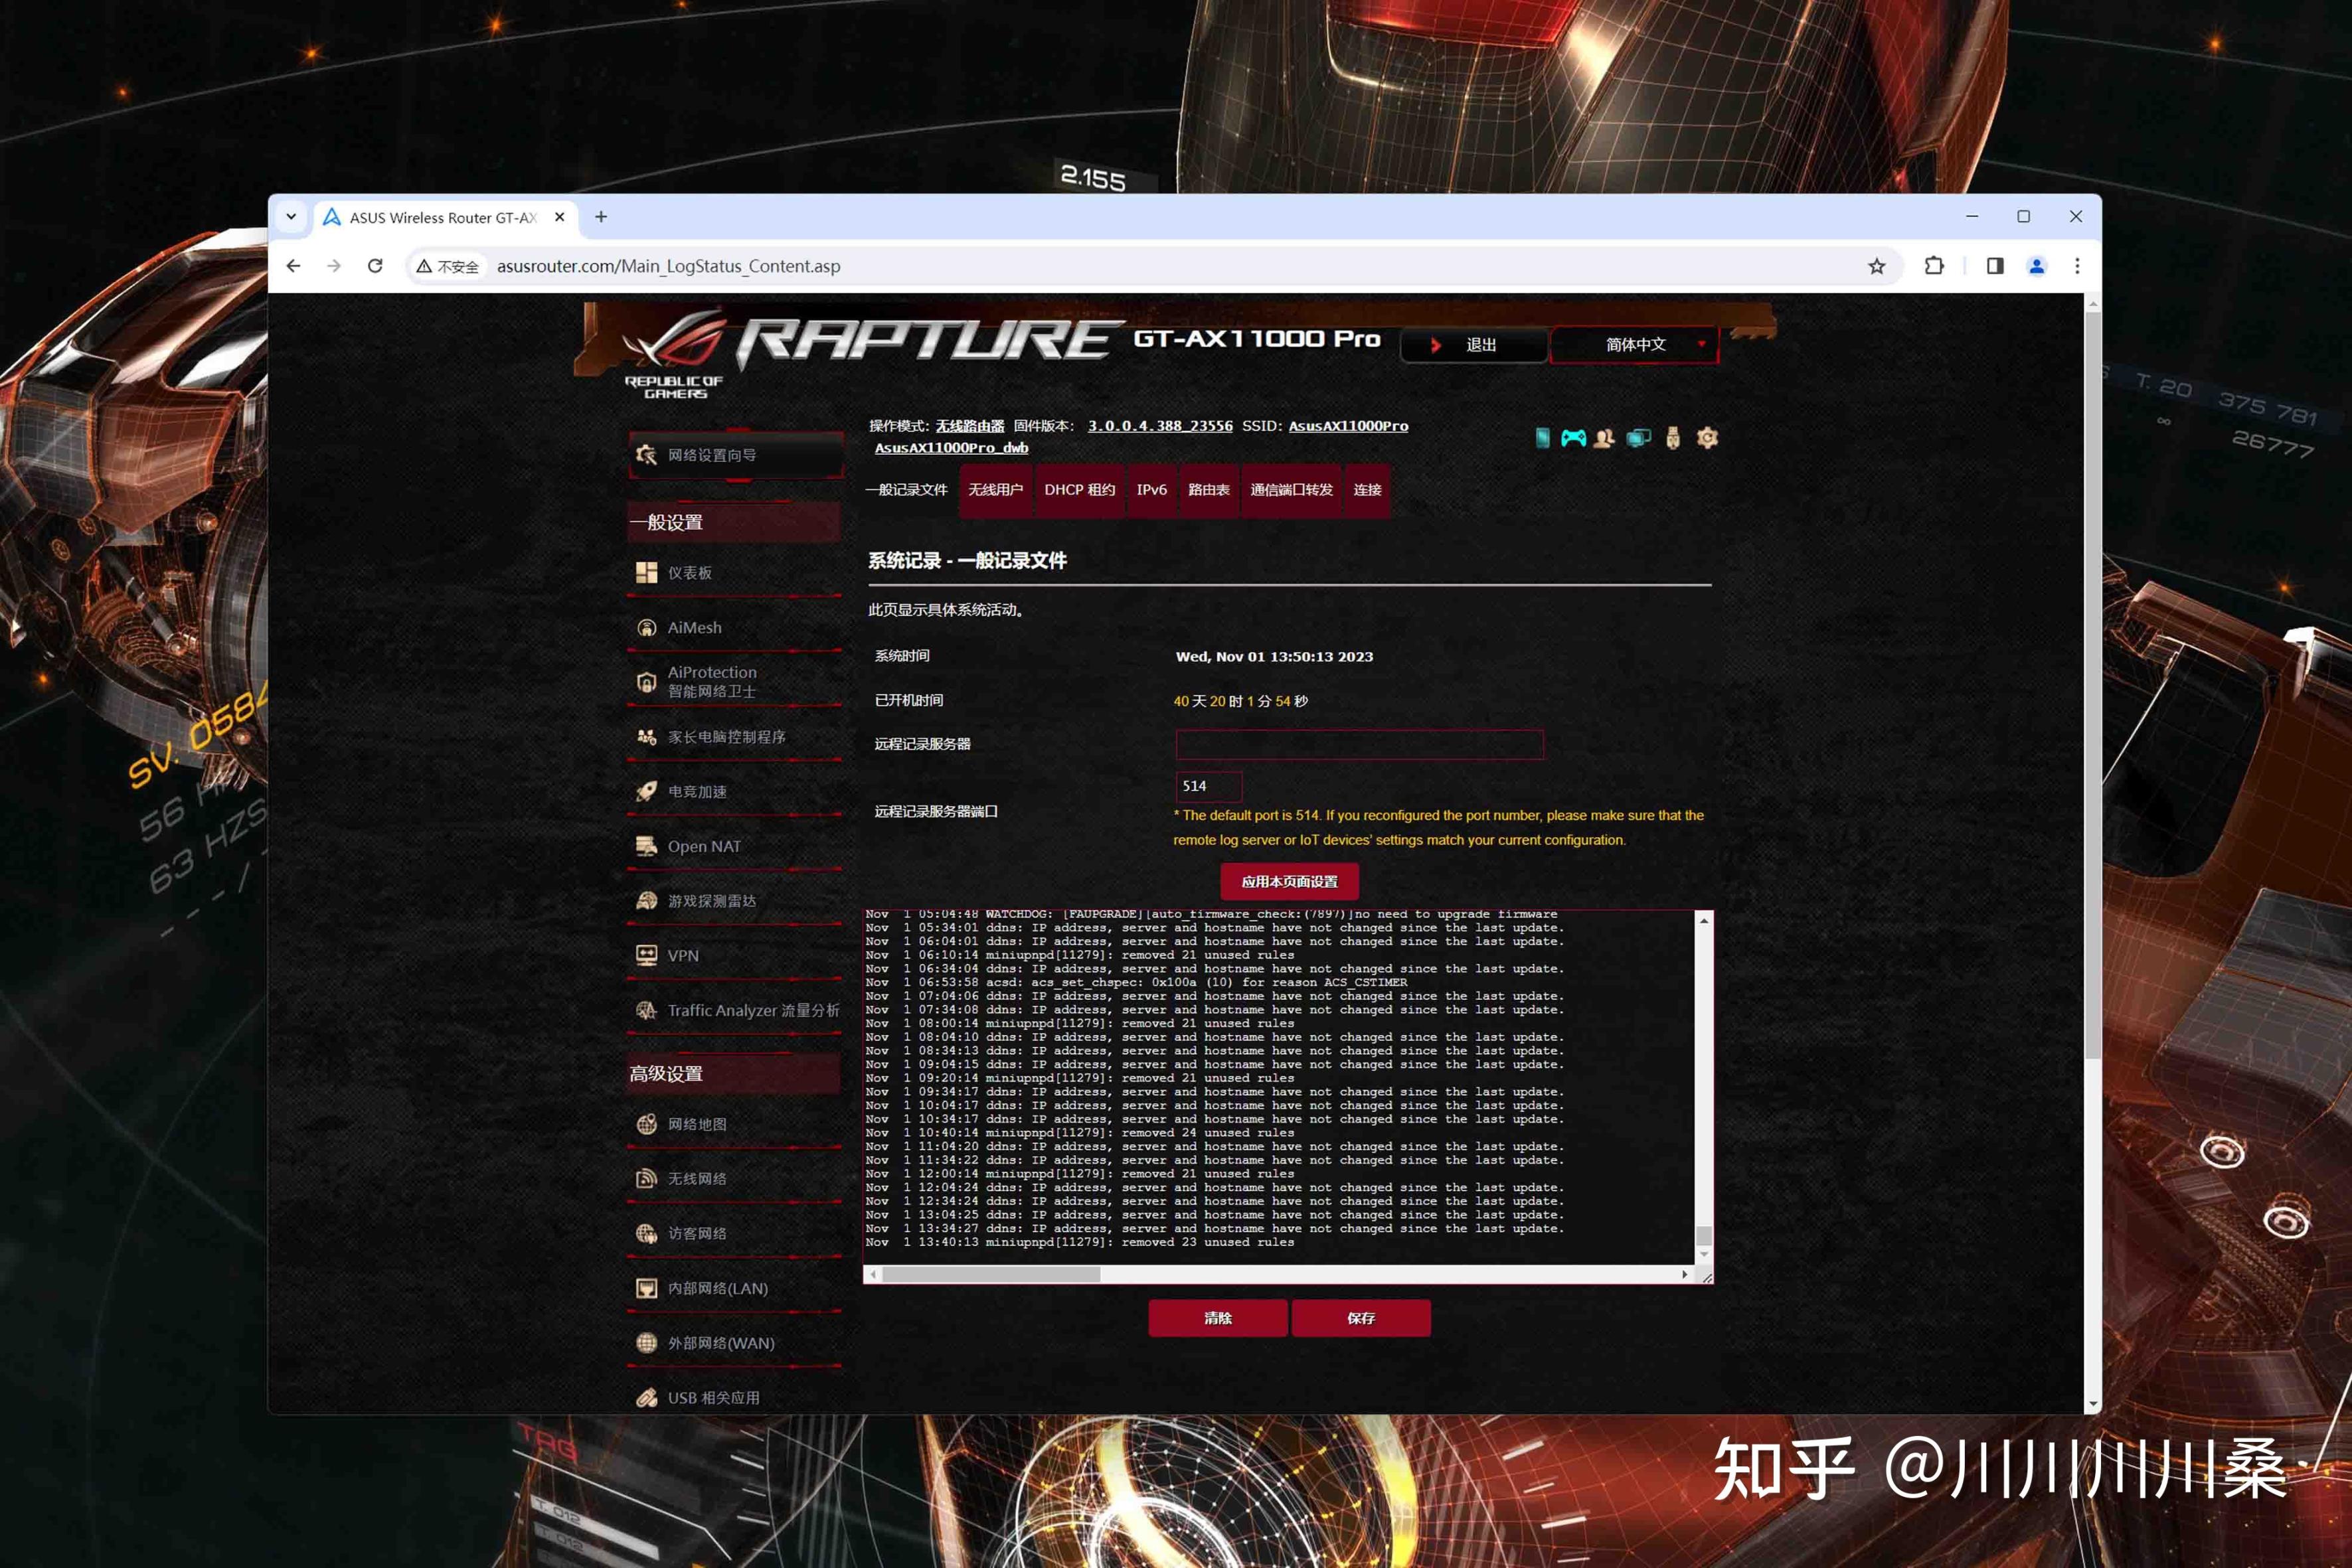Open the guest users status icon

point(1604,438)
